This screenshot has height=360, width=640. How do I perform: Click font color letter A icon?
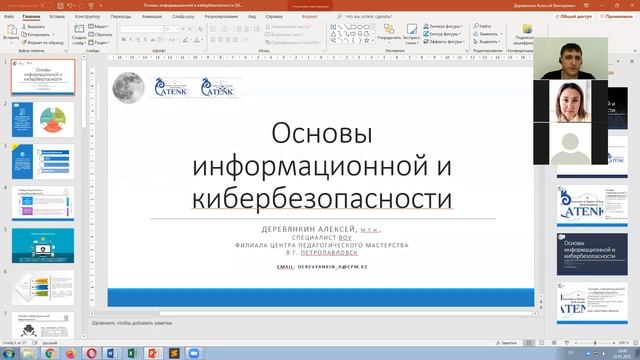click(197, 40)
